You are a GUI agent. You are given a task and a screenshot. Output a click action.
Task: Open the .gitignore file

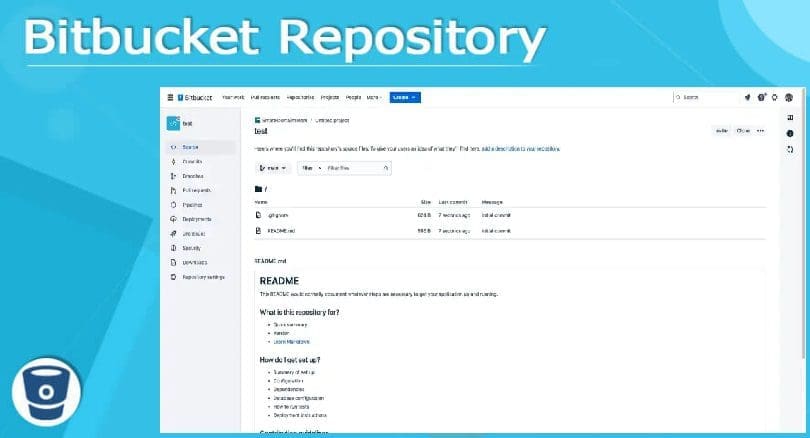pos(278,215)
